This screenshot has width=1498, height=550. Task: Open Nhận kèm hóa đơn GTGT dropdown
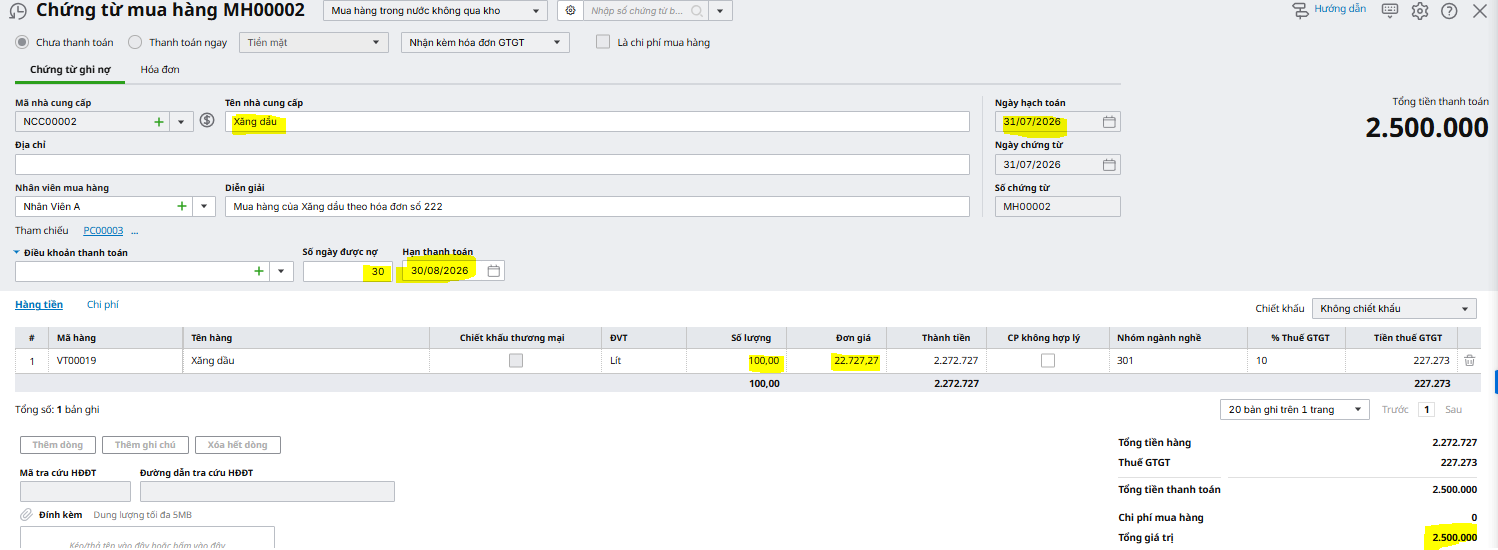(485, 42)
